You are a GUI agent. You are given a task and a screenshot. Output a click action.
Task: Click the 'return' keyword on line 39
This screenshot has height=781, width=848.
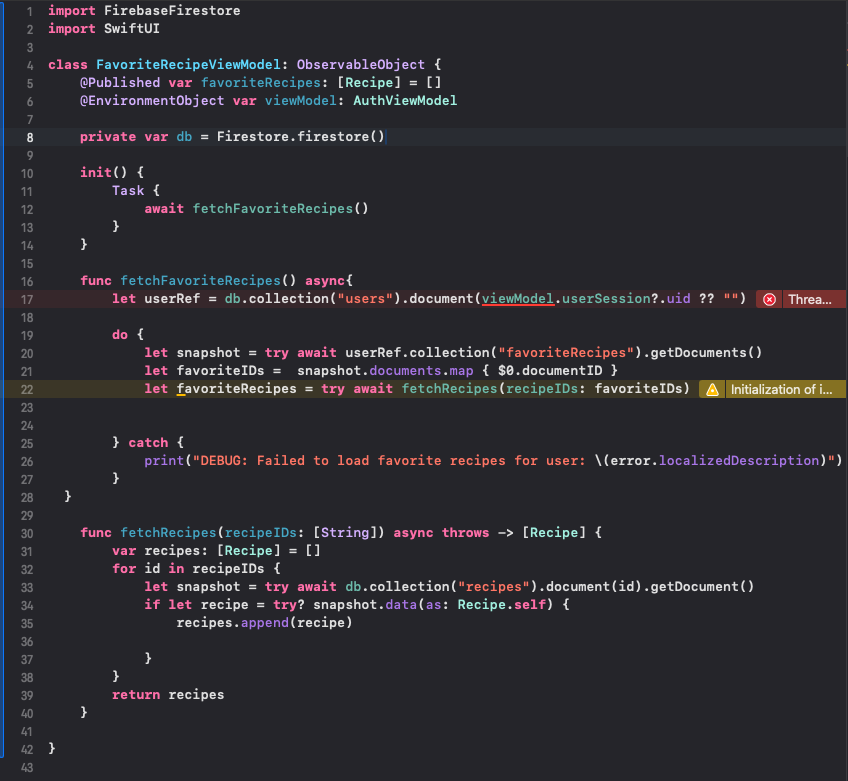[136, 694]
